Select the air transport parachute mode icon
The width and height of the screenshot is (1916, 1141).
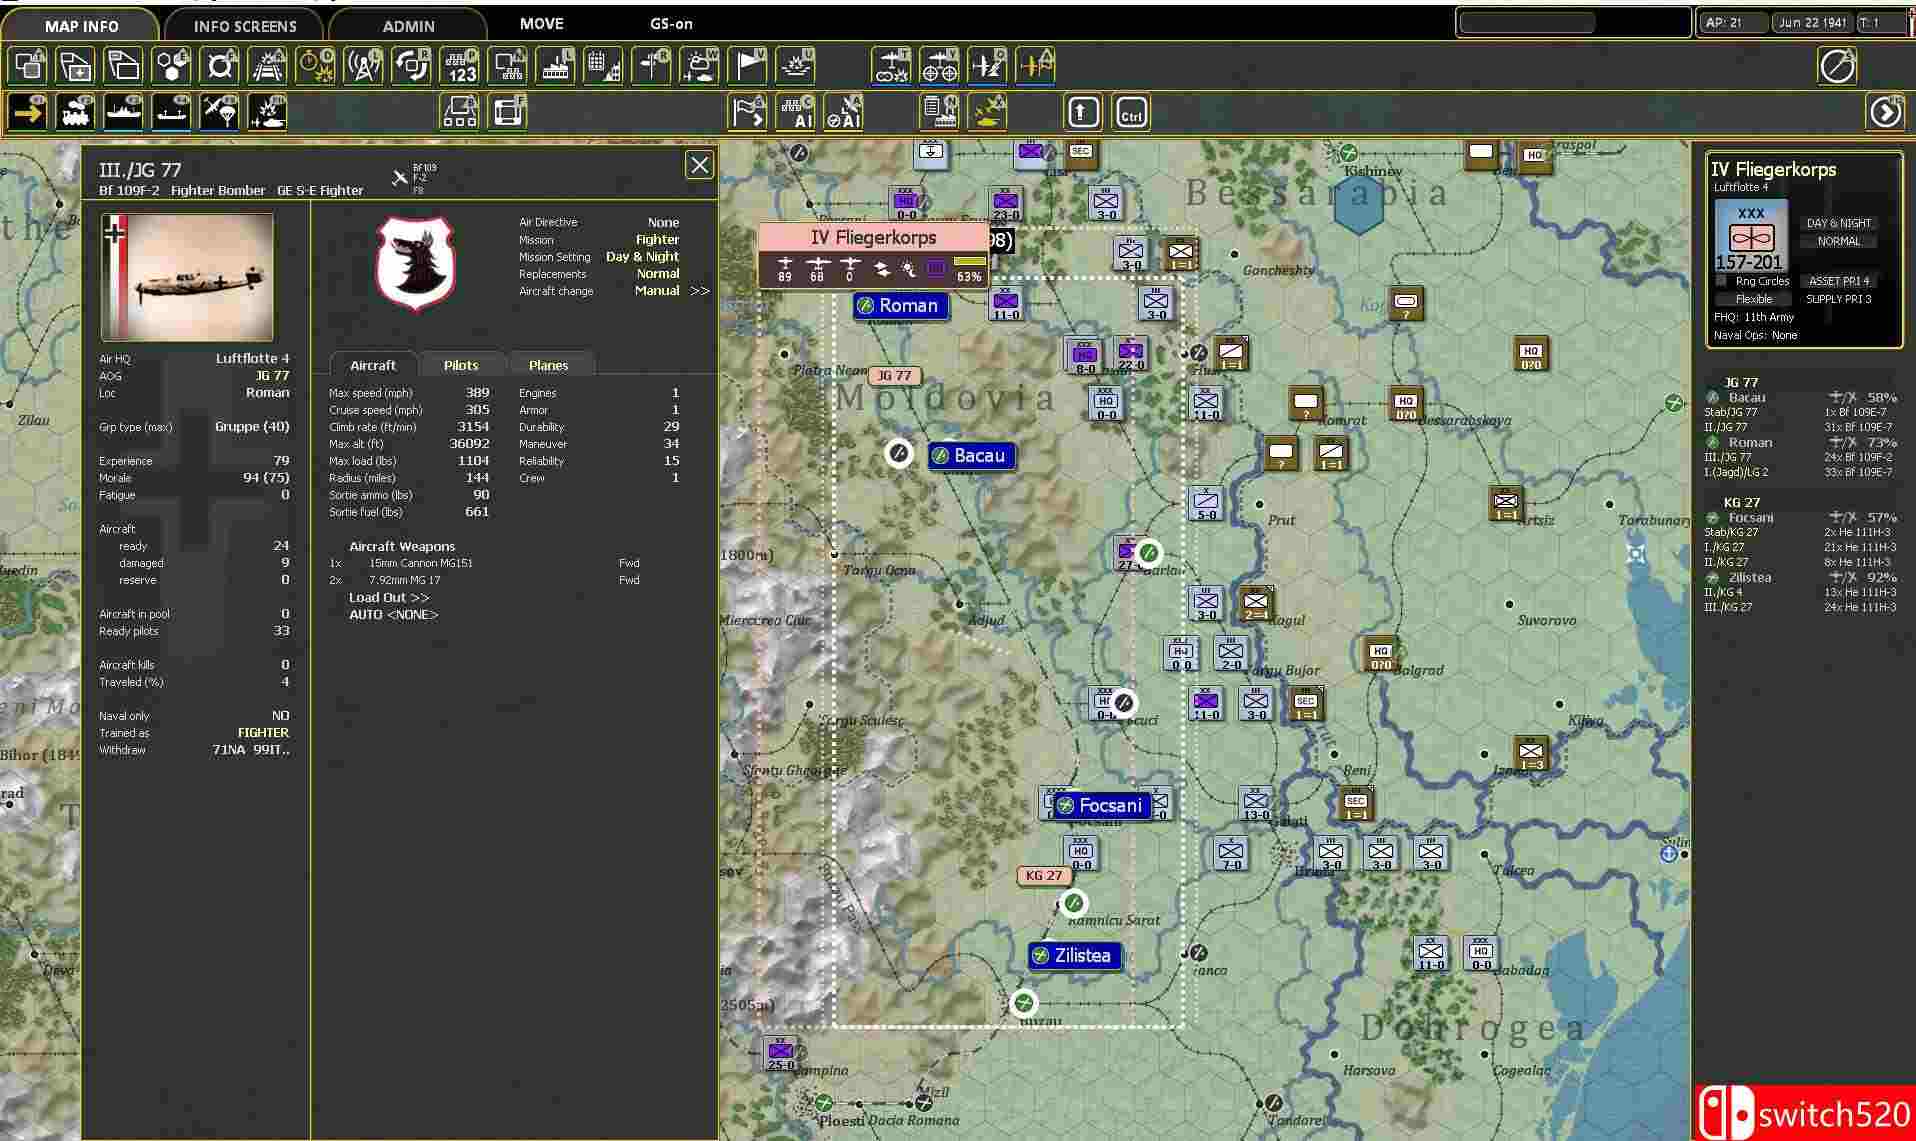(x=219, y=112)
